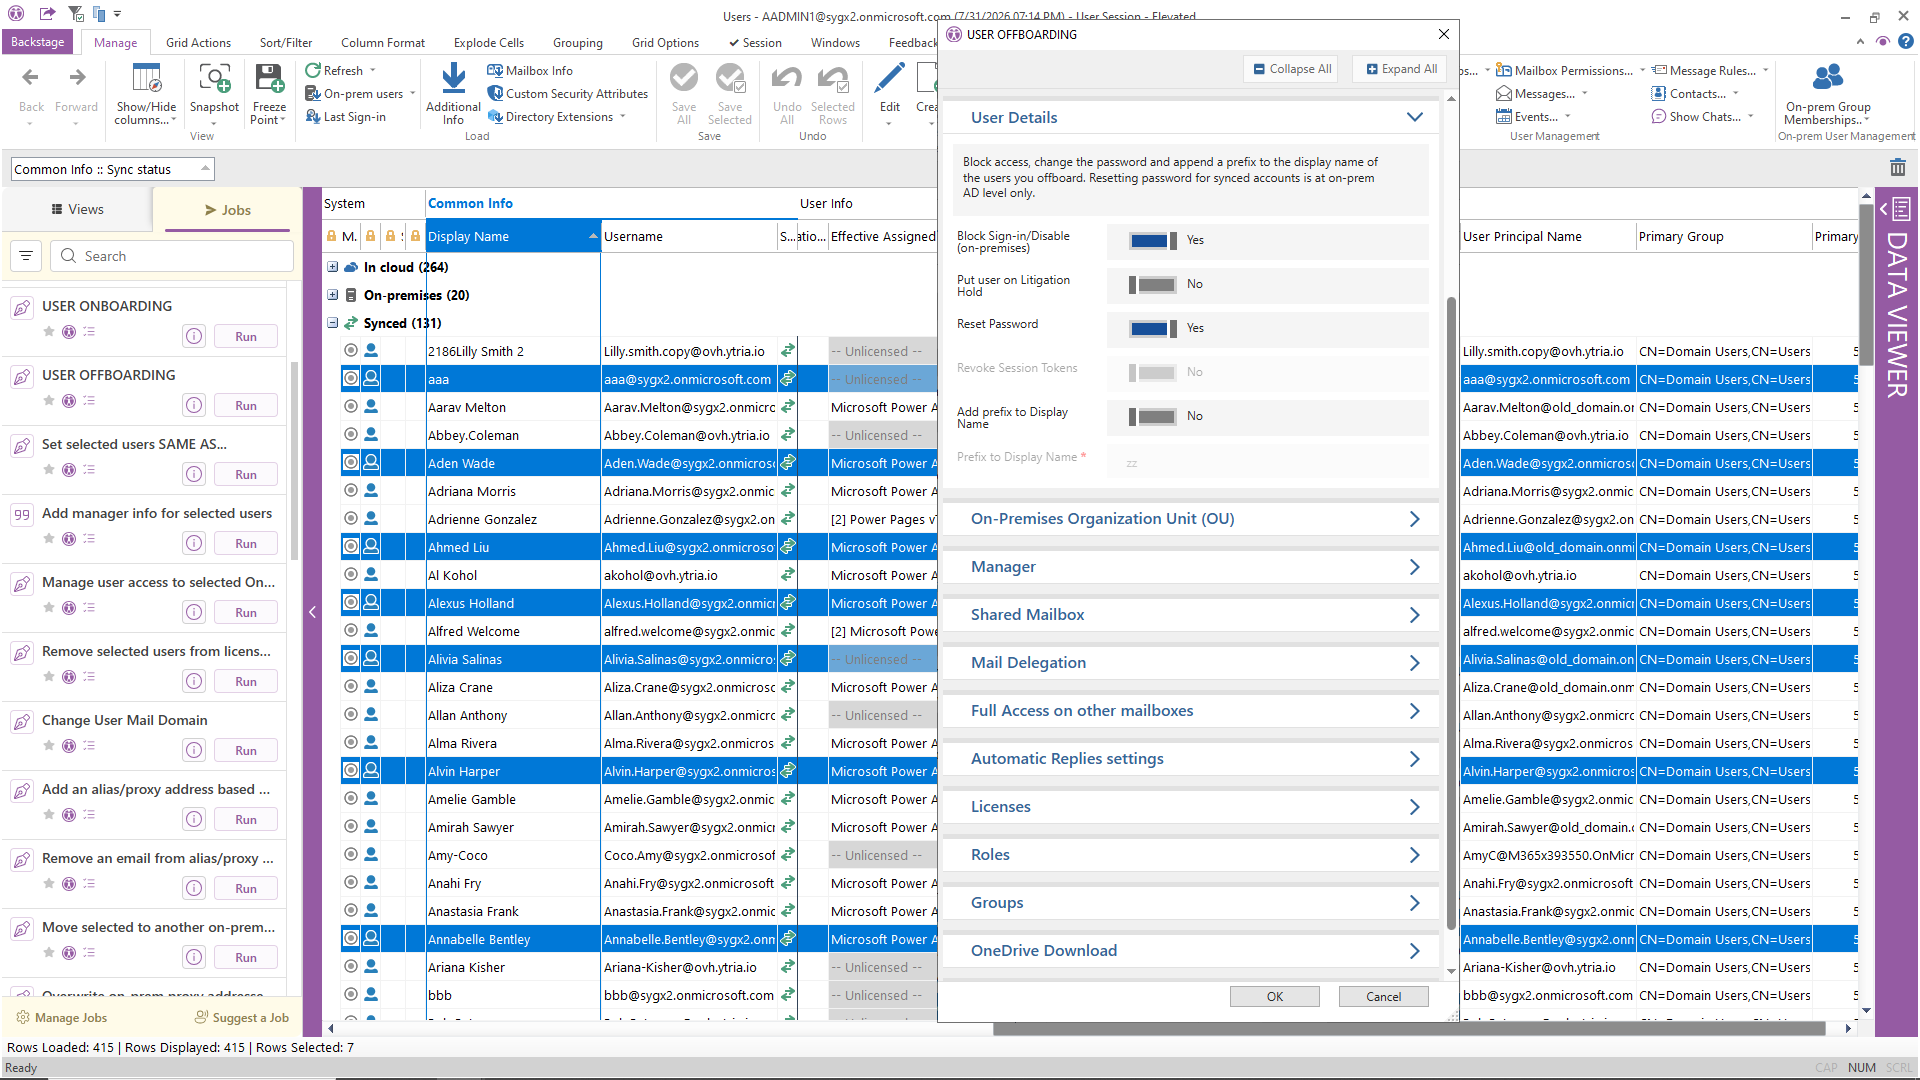1920x1080 pixels.
Task: Select radio button for Abbey.Coleman row
Action: pyautogui.click(x=351, y=435)
